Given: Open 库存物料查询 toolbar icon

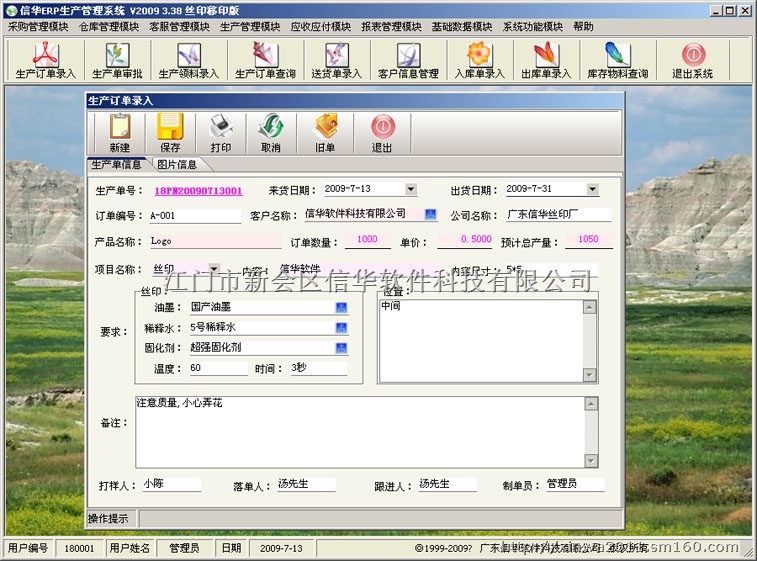Looking at the screenshot, I should [617, 61].
